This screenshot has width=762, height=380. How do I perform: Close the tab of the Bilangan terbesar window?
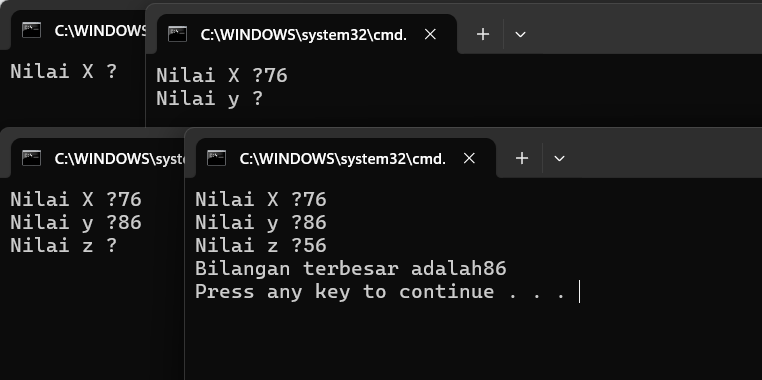click(x=469, y=158)
